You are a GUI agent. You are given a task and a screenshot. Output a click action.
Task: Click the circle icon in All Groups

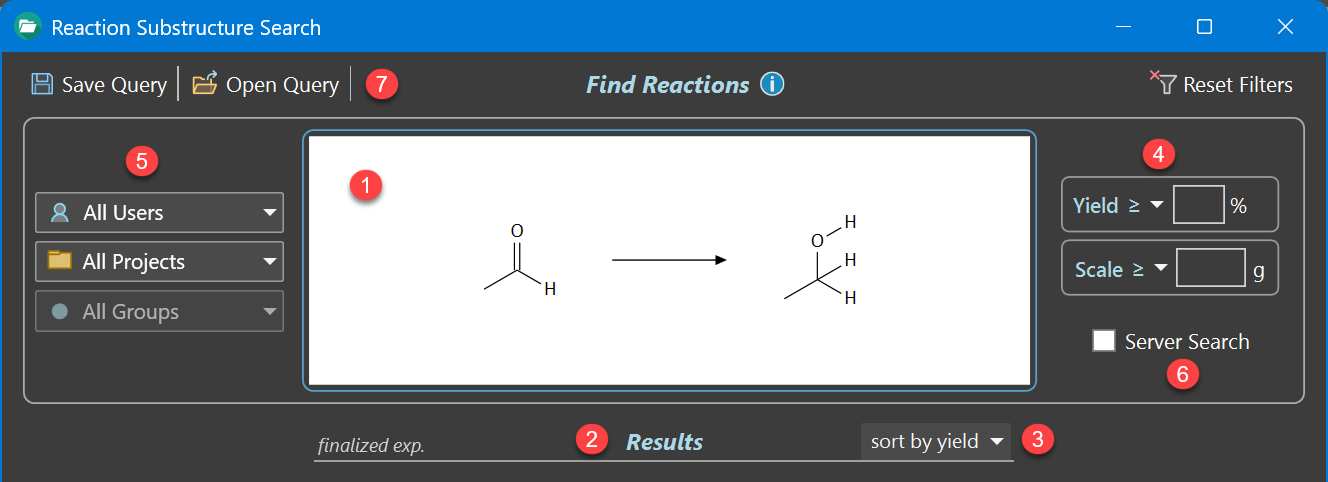tap(60, 311)
